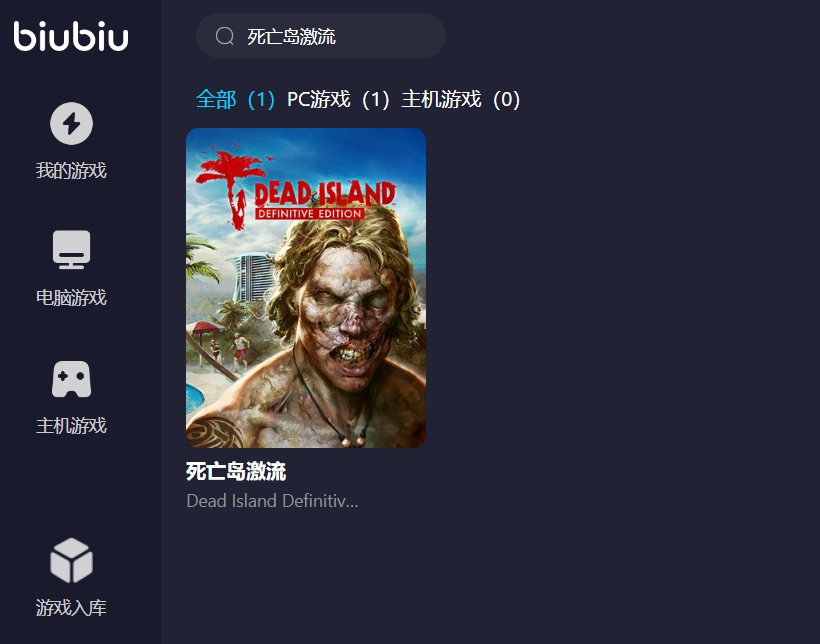The width and height of the screenshot is (820, 644).
Task: Switch to the 全部 (1) tab
Action: [x=235, y=99]
